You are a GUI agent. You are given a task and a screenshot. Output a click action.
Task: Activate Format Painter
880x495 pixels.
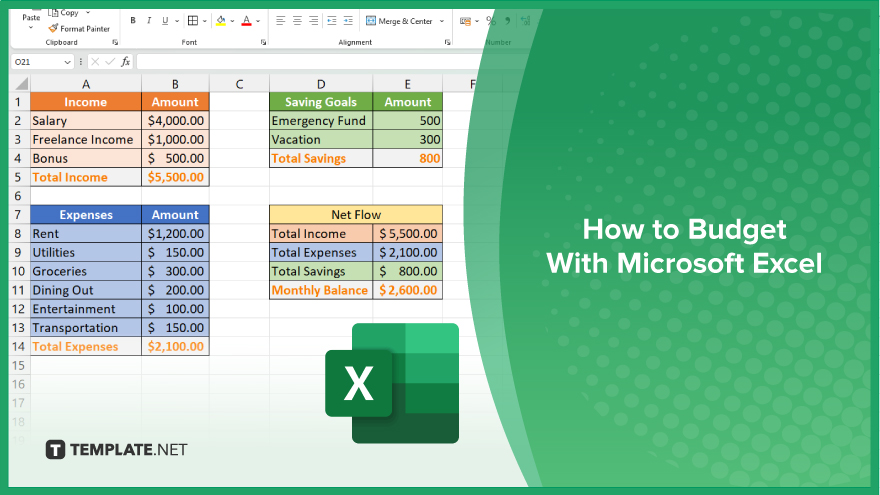pyautogui.click(x=79, y=29)
